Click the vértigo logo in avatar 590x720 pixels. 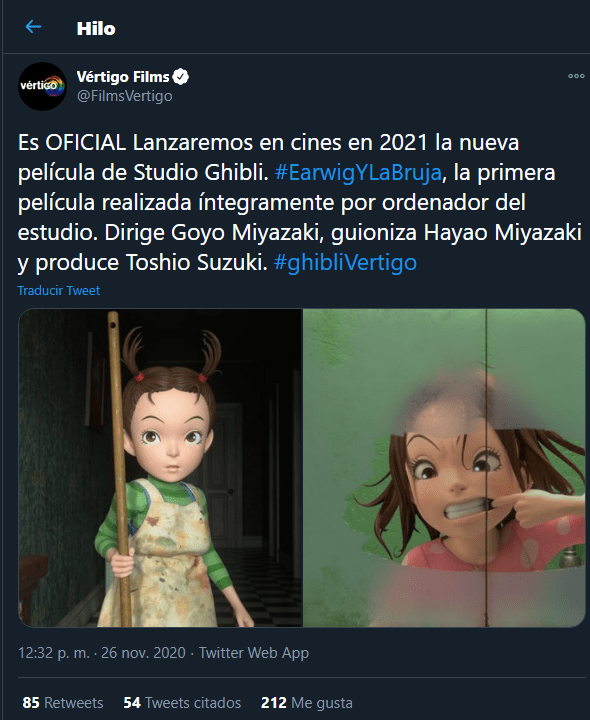[x=42, y=85]
